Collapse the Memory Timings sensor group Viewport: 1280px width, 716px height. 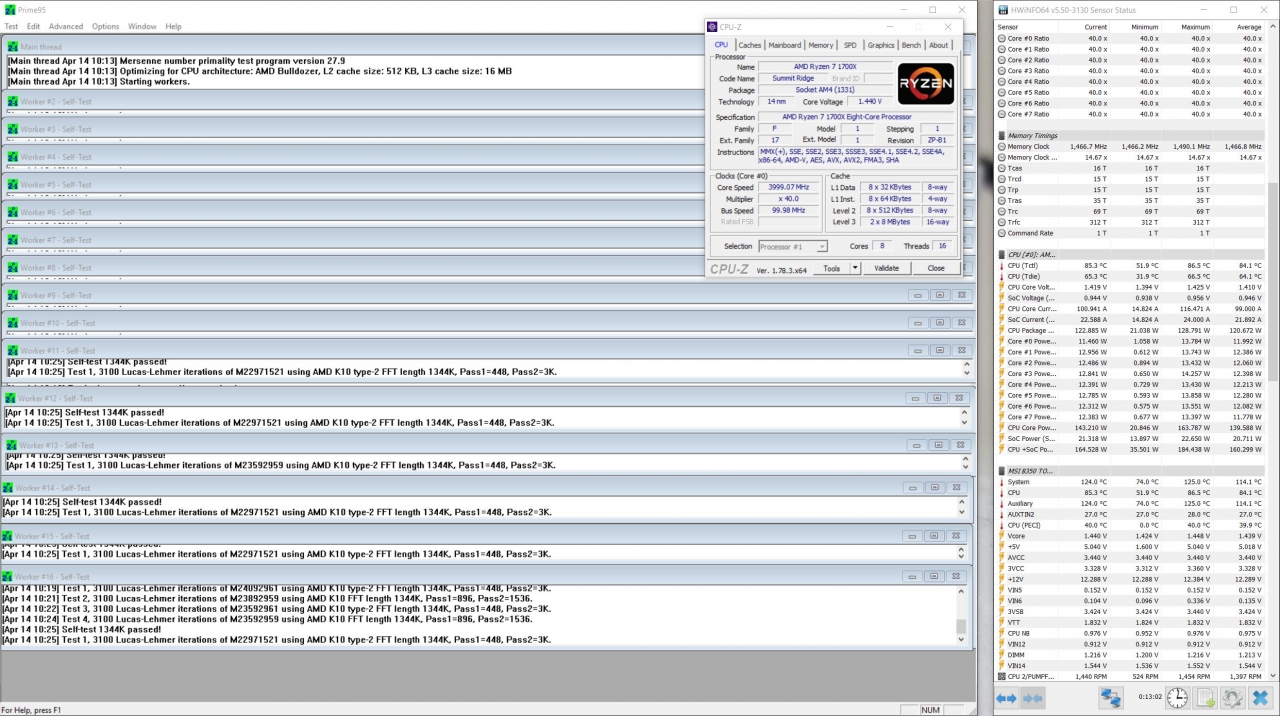[1002, 136]
